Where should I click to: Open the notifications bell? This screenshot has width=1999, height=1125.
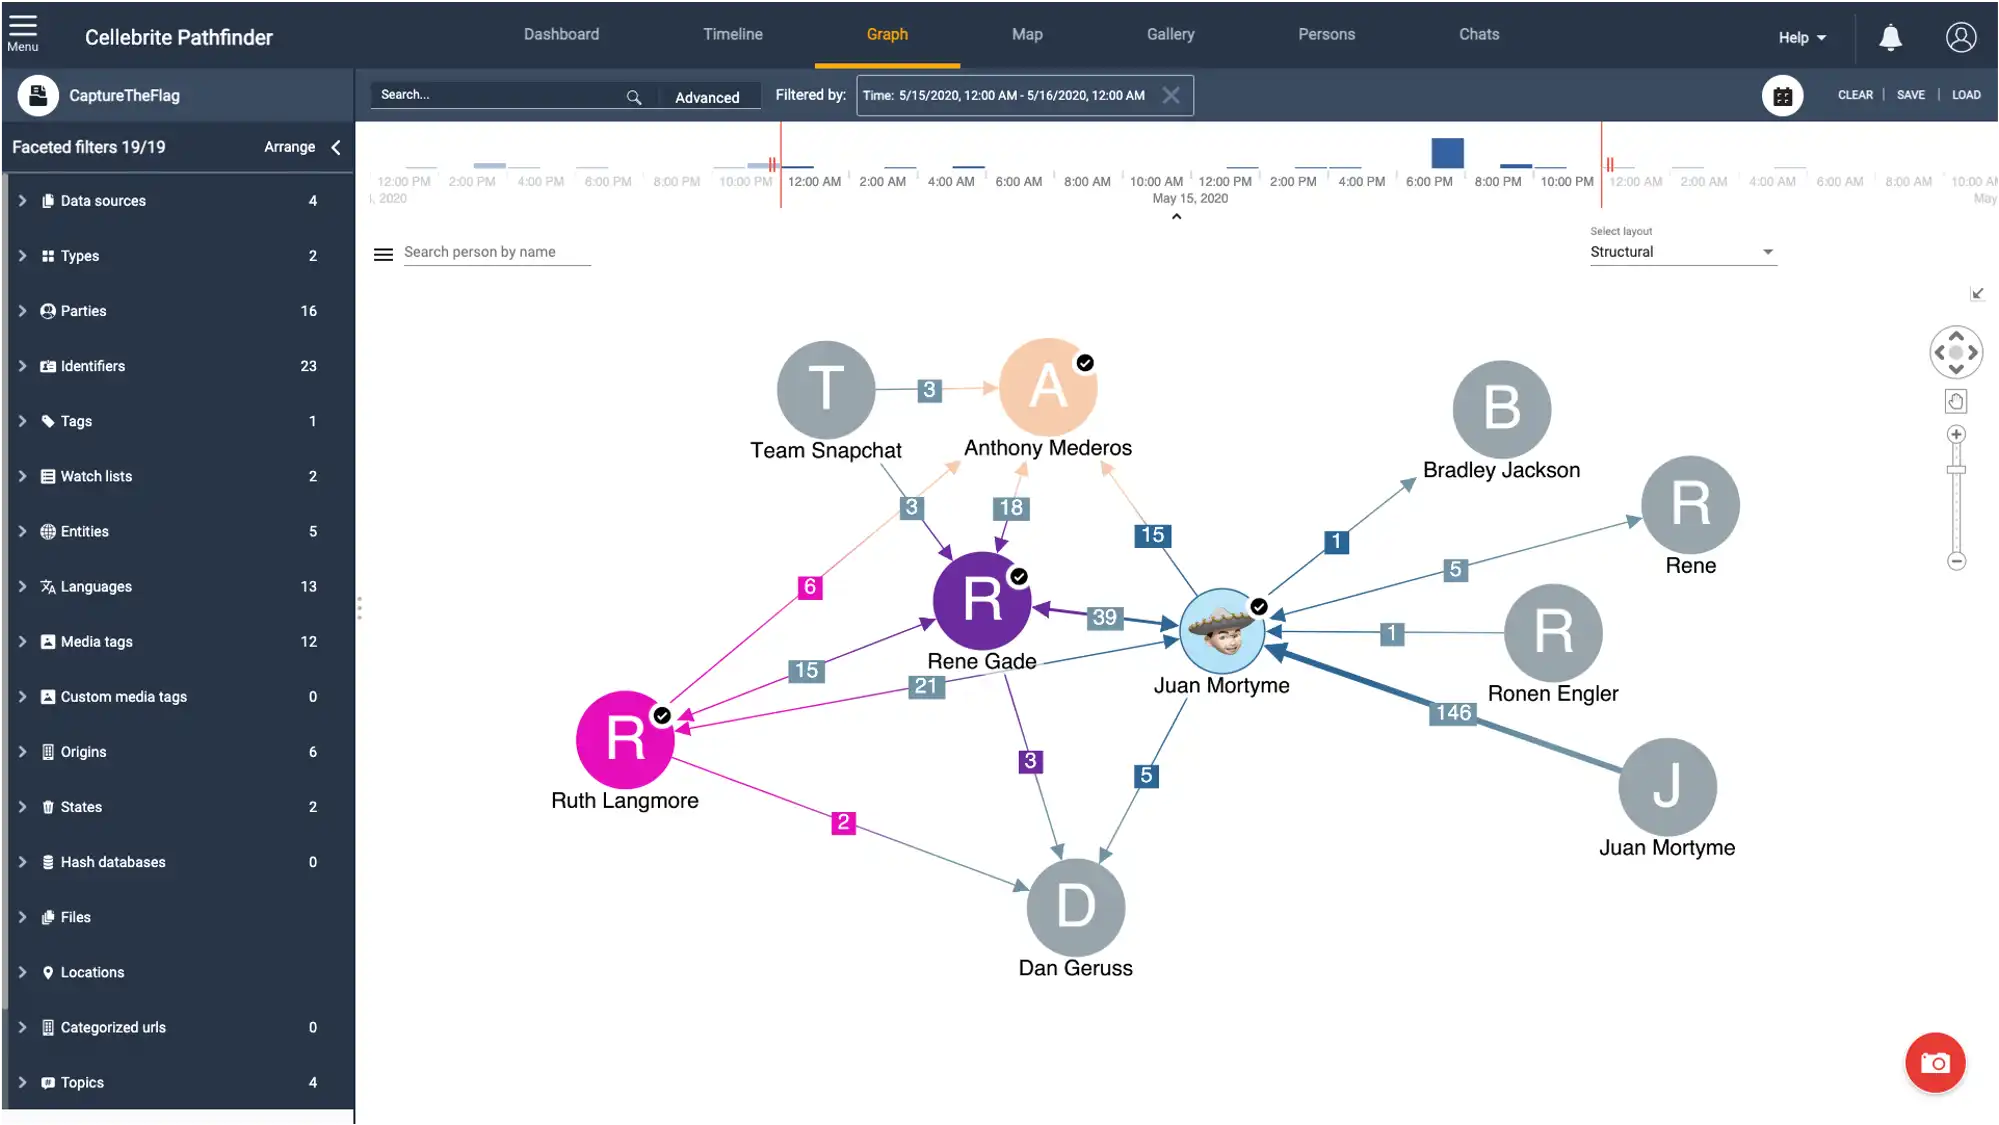click(1889, 38)
